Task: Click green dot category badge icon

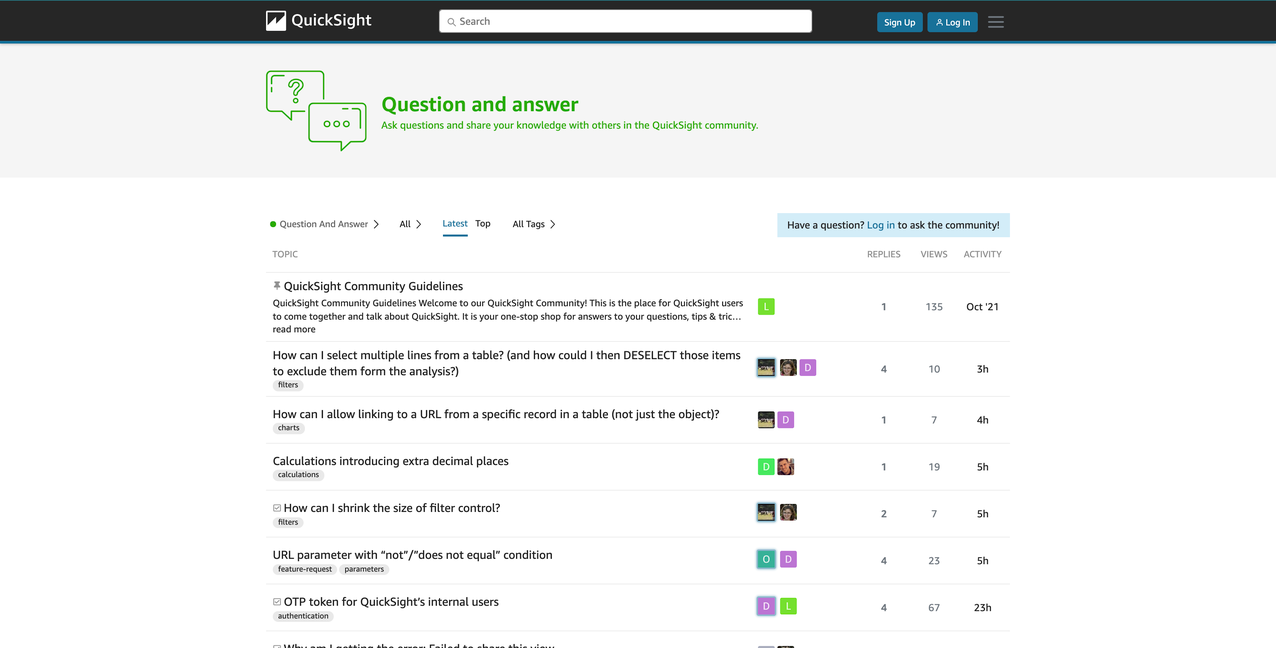Action: pyautogui.click(x=273, y=224)
